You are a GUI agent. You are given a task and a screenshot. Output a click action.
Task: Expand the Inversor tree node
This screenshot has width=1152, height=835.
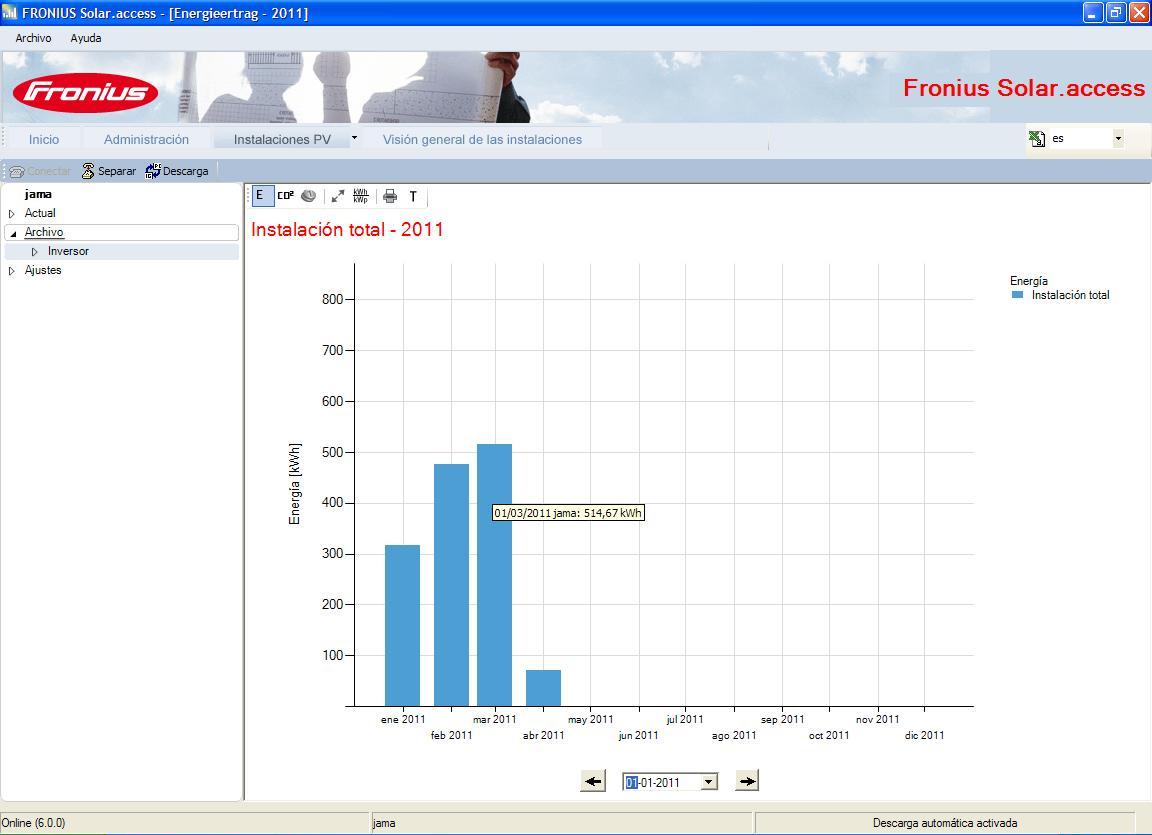coord(35,252)
